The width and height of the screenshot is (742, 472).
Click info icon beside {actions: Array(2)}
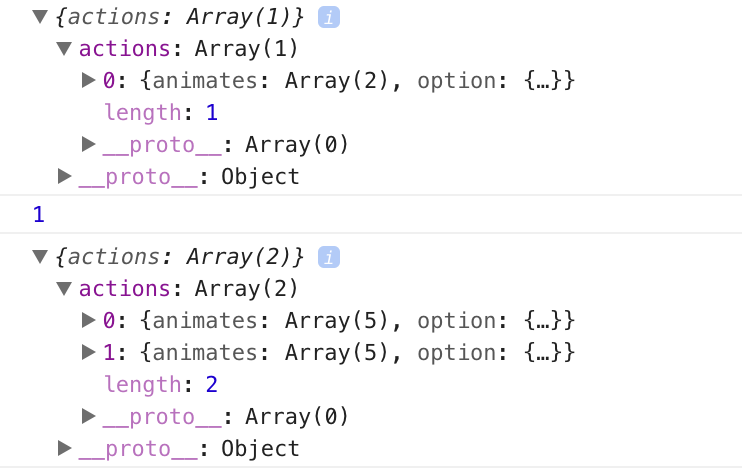328,257
